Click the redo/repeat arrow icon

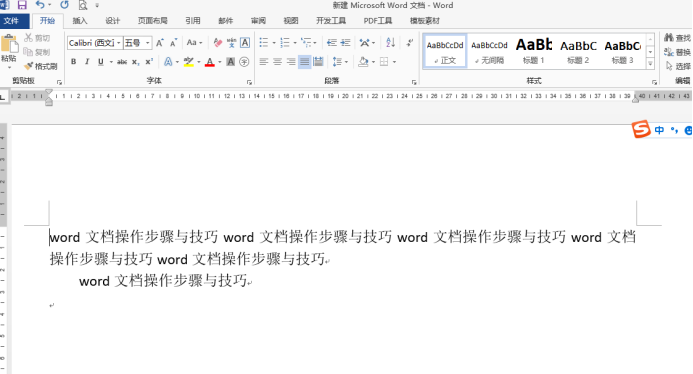(65, 5)
